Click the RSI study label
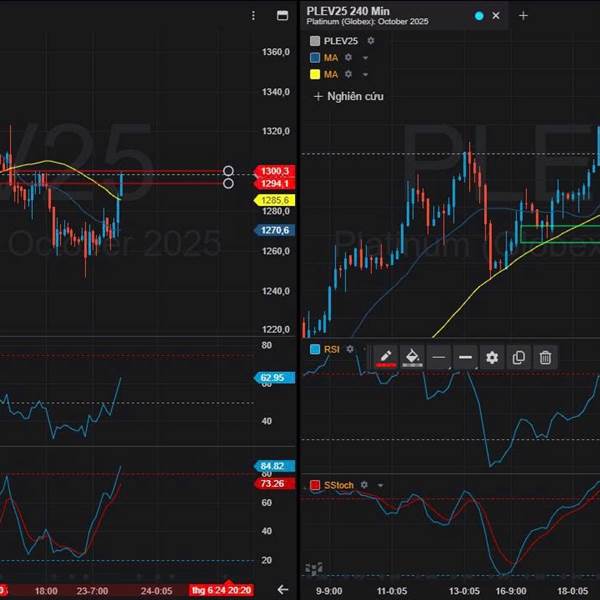The height and width of the screenshot is (600, 600). tap(332, 349)
